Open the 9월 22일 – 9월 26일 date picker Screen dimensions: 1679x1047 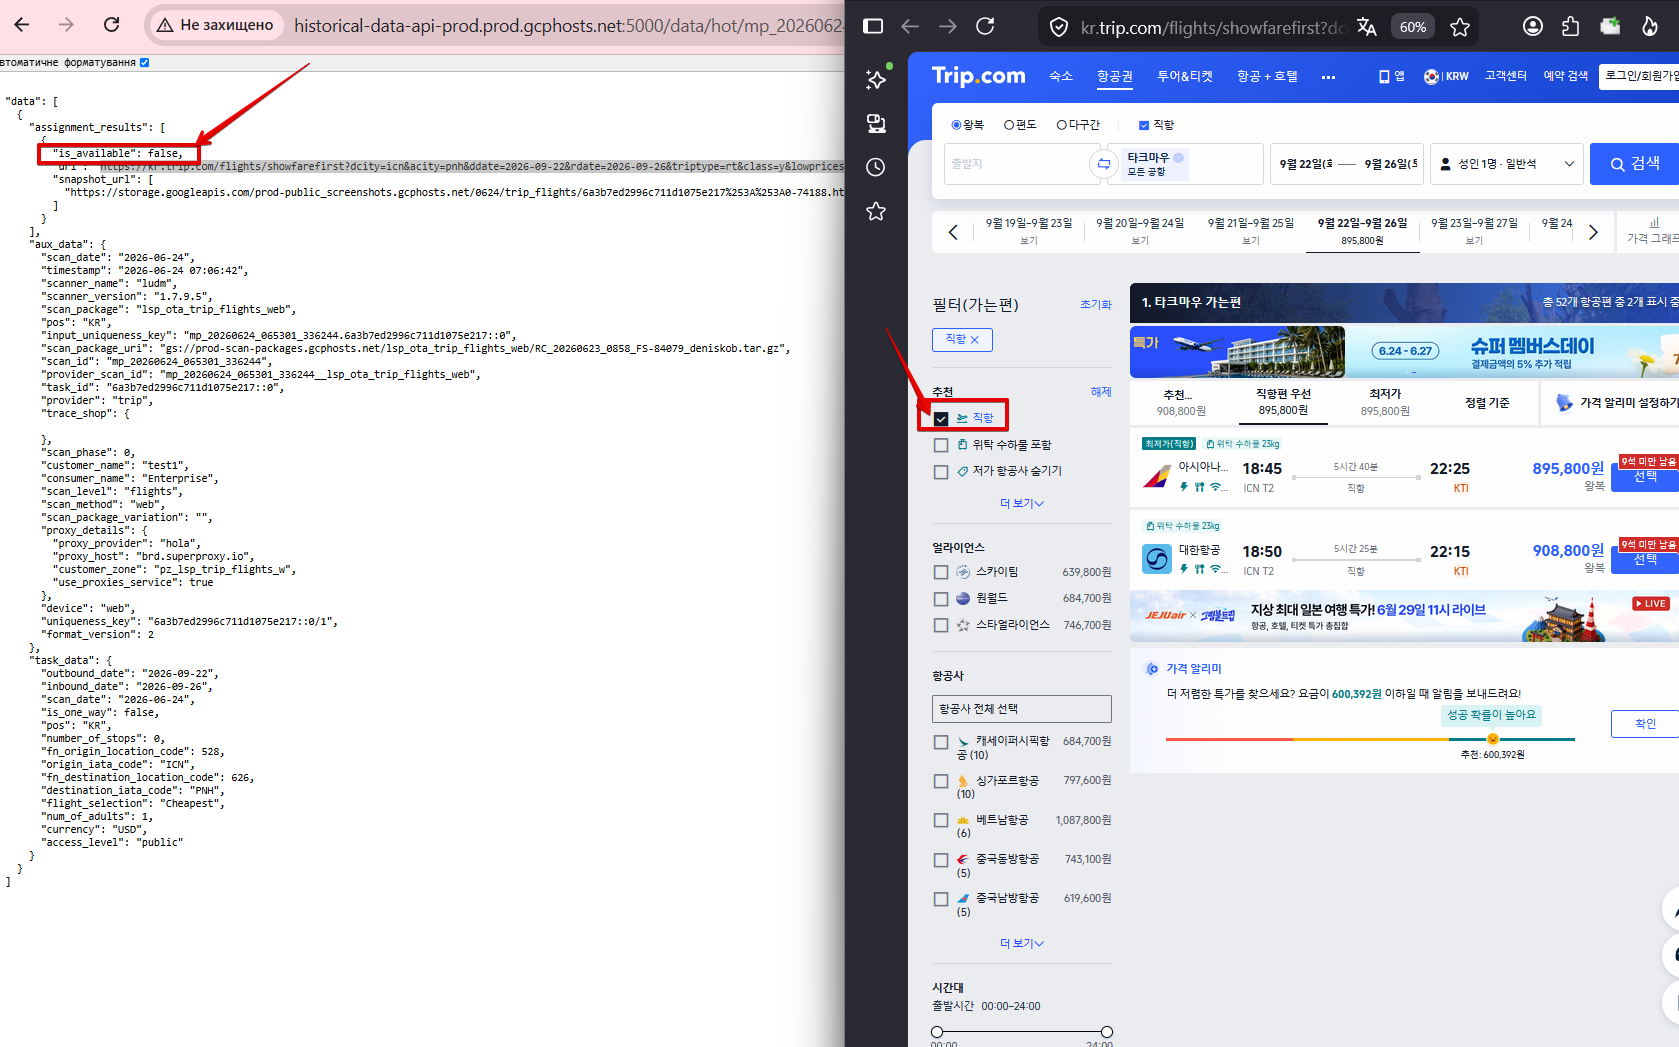1347,164
